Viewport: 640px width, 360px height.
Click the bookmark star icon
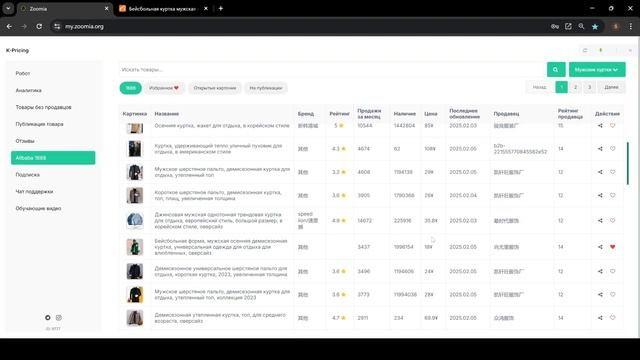point(595,27)
